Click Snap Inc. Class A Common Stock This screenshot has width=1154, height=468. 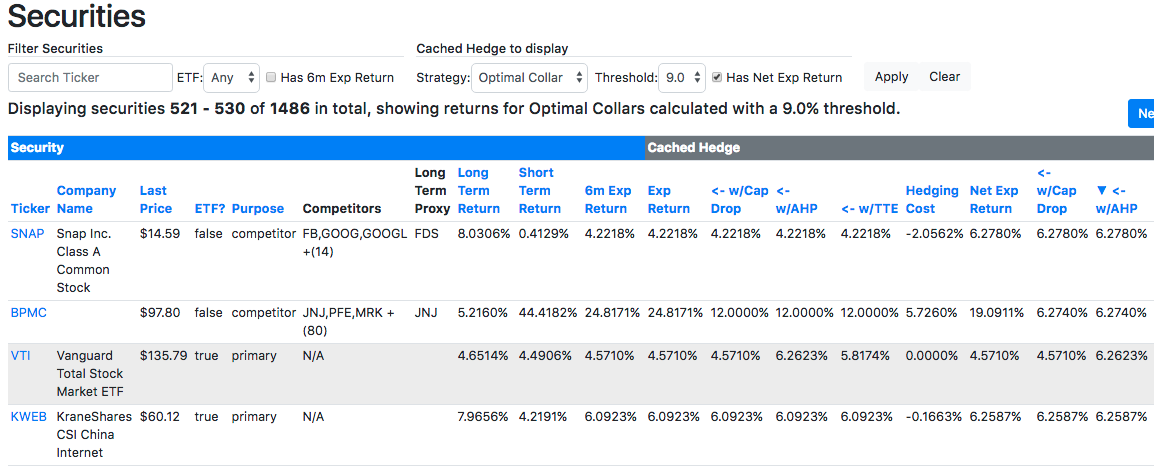[85, 260]
